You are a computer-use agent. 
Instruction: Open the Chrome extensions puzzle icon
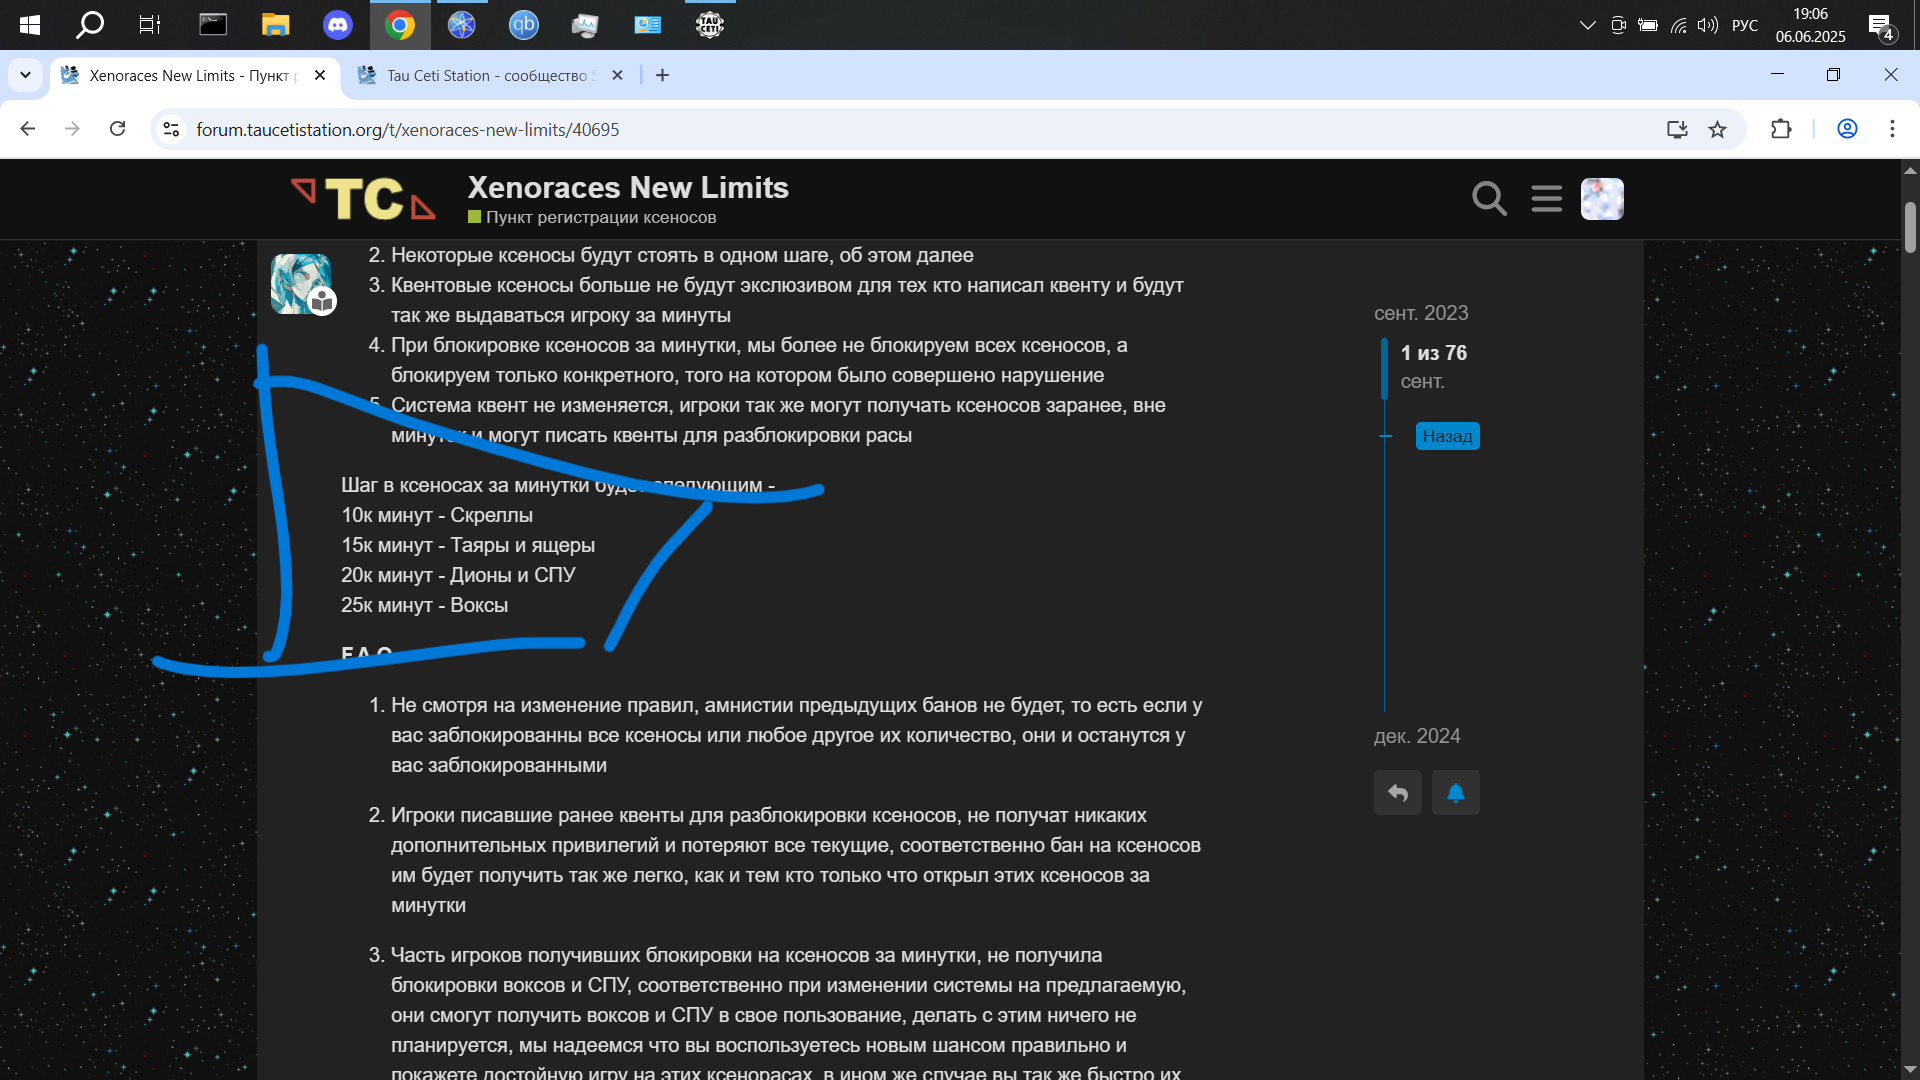(x=1781, y=130)
